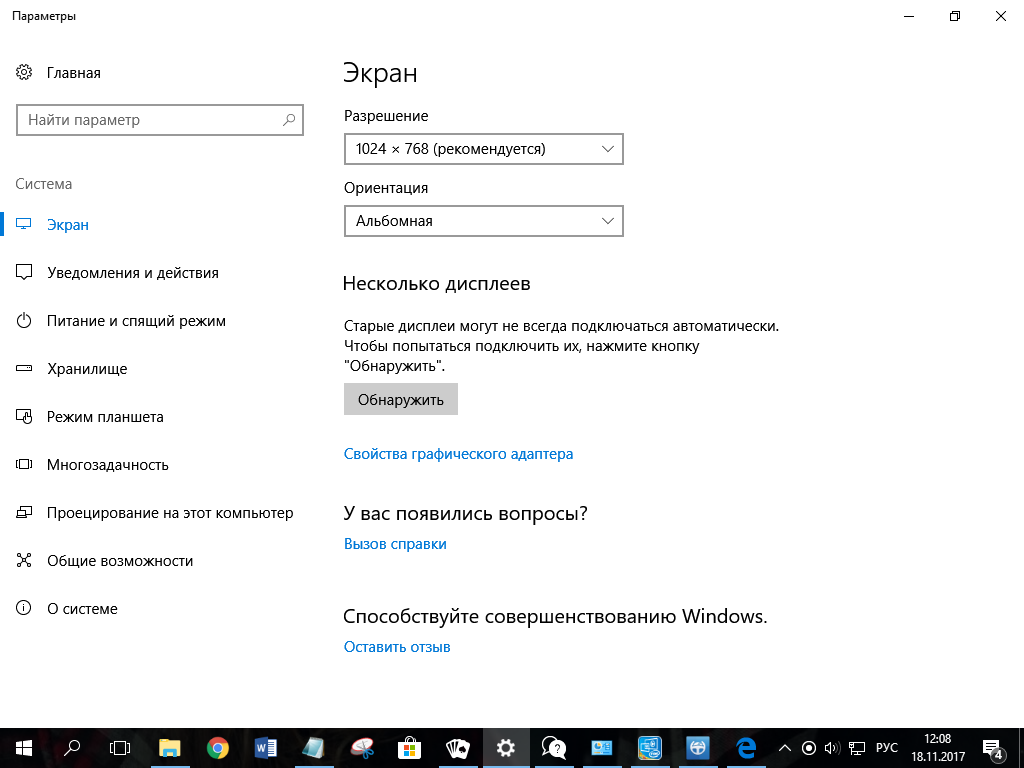The width and height of the screenshot is (1024, 768).
Task: Show hidden system tray icons
Action: coord(786,748)
